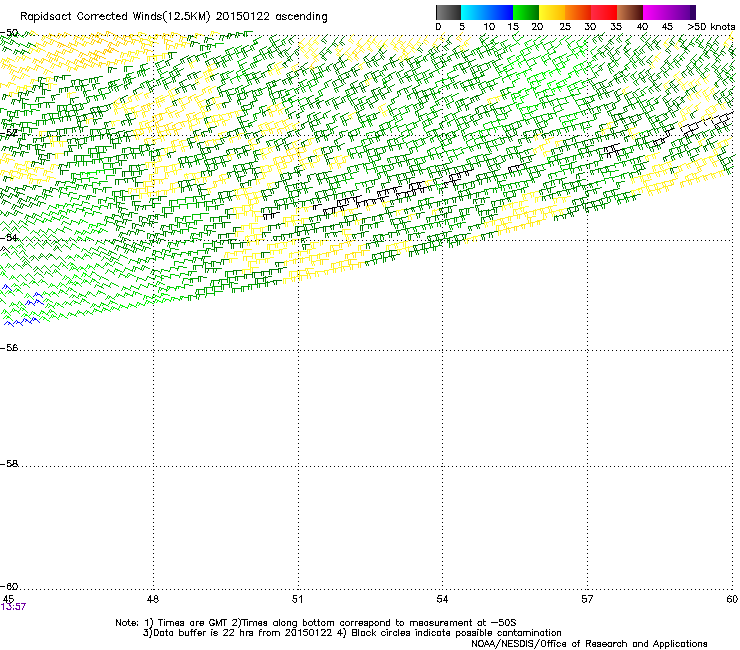The image size is (740, 650).
Task: Click the legend scale value '5'
Action: click(x=462, y=27)
